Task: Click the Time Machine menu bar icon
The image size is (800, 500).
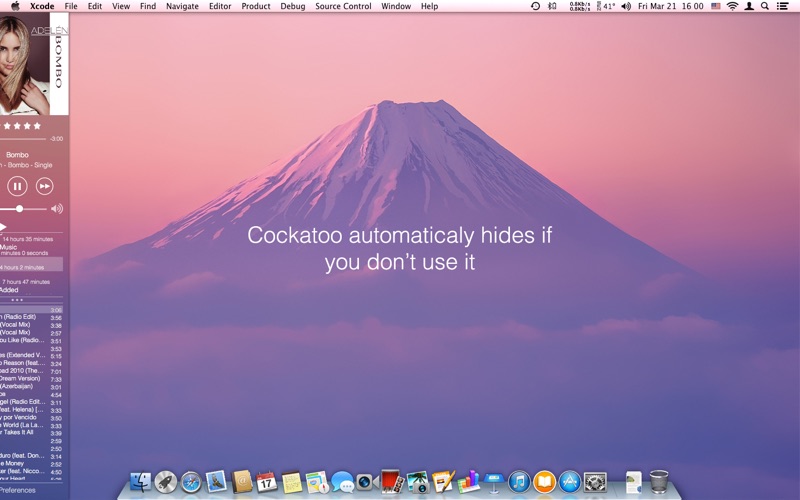Action: (x=535, y=6)
